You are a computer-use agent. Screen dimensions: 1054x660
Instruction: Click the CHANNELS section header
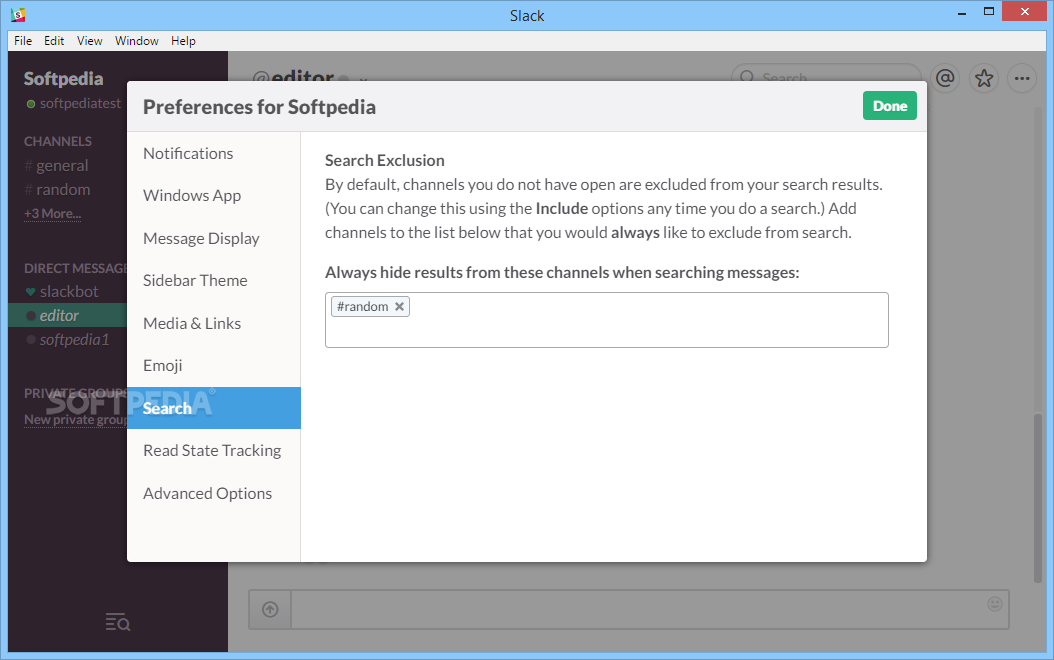point(58,141)
